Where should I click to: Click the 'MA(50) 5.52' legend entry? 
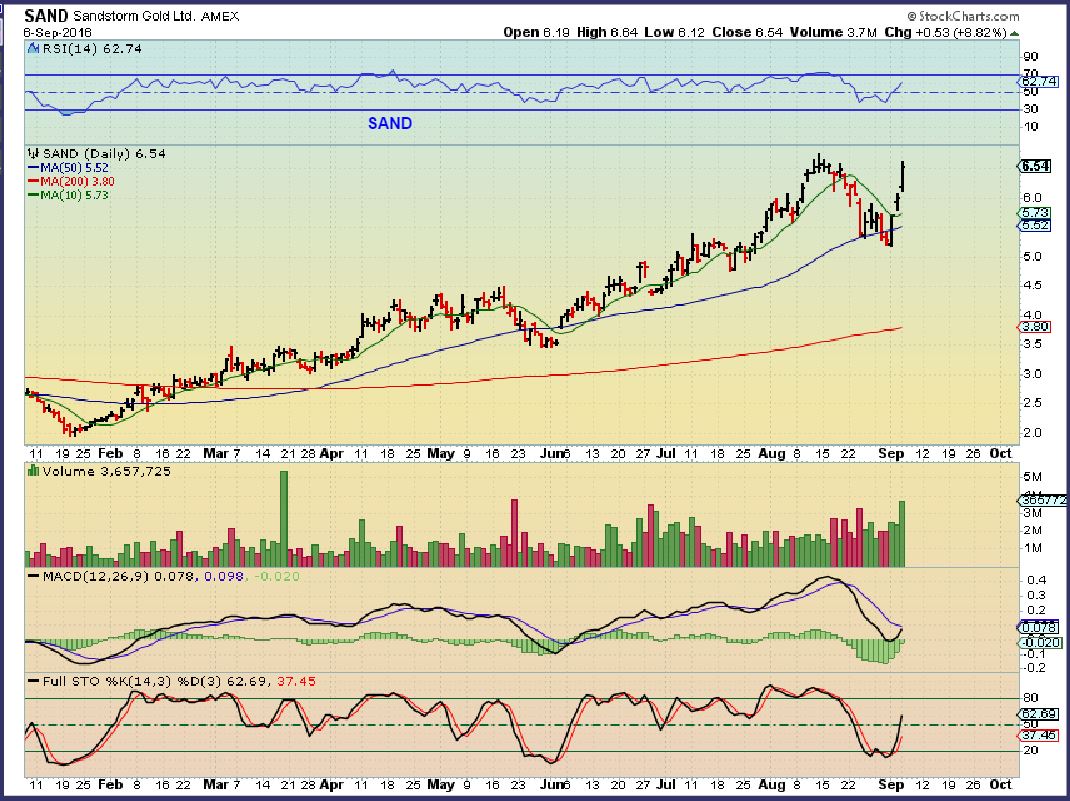point(68,168)
